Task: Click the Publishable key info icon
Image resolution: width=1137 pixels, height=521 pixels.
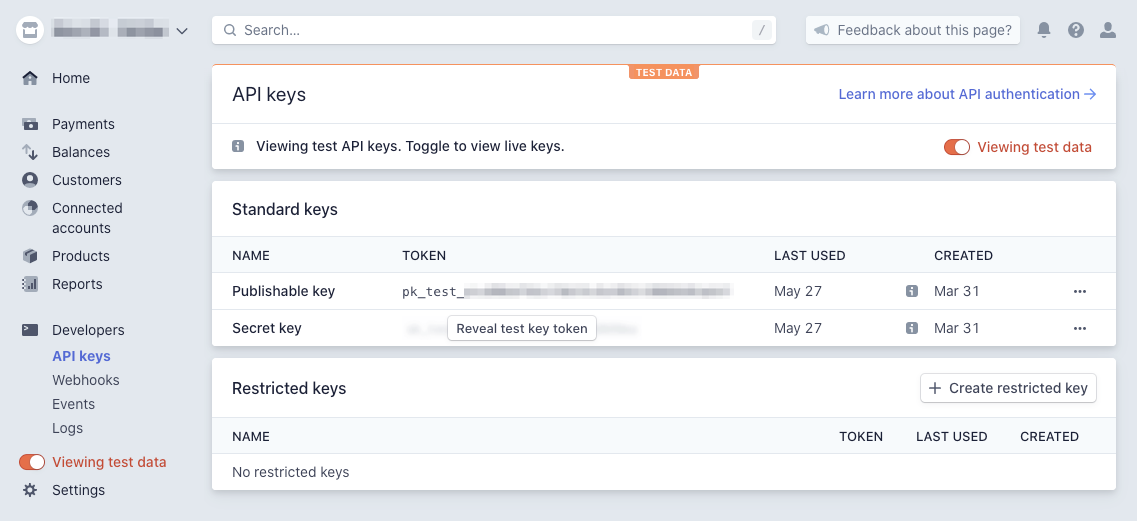Action: (x=911, y=291)
